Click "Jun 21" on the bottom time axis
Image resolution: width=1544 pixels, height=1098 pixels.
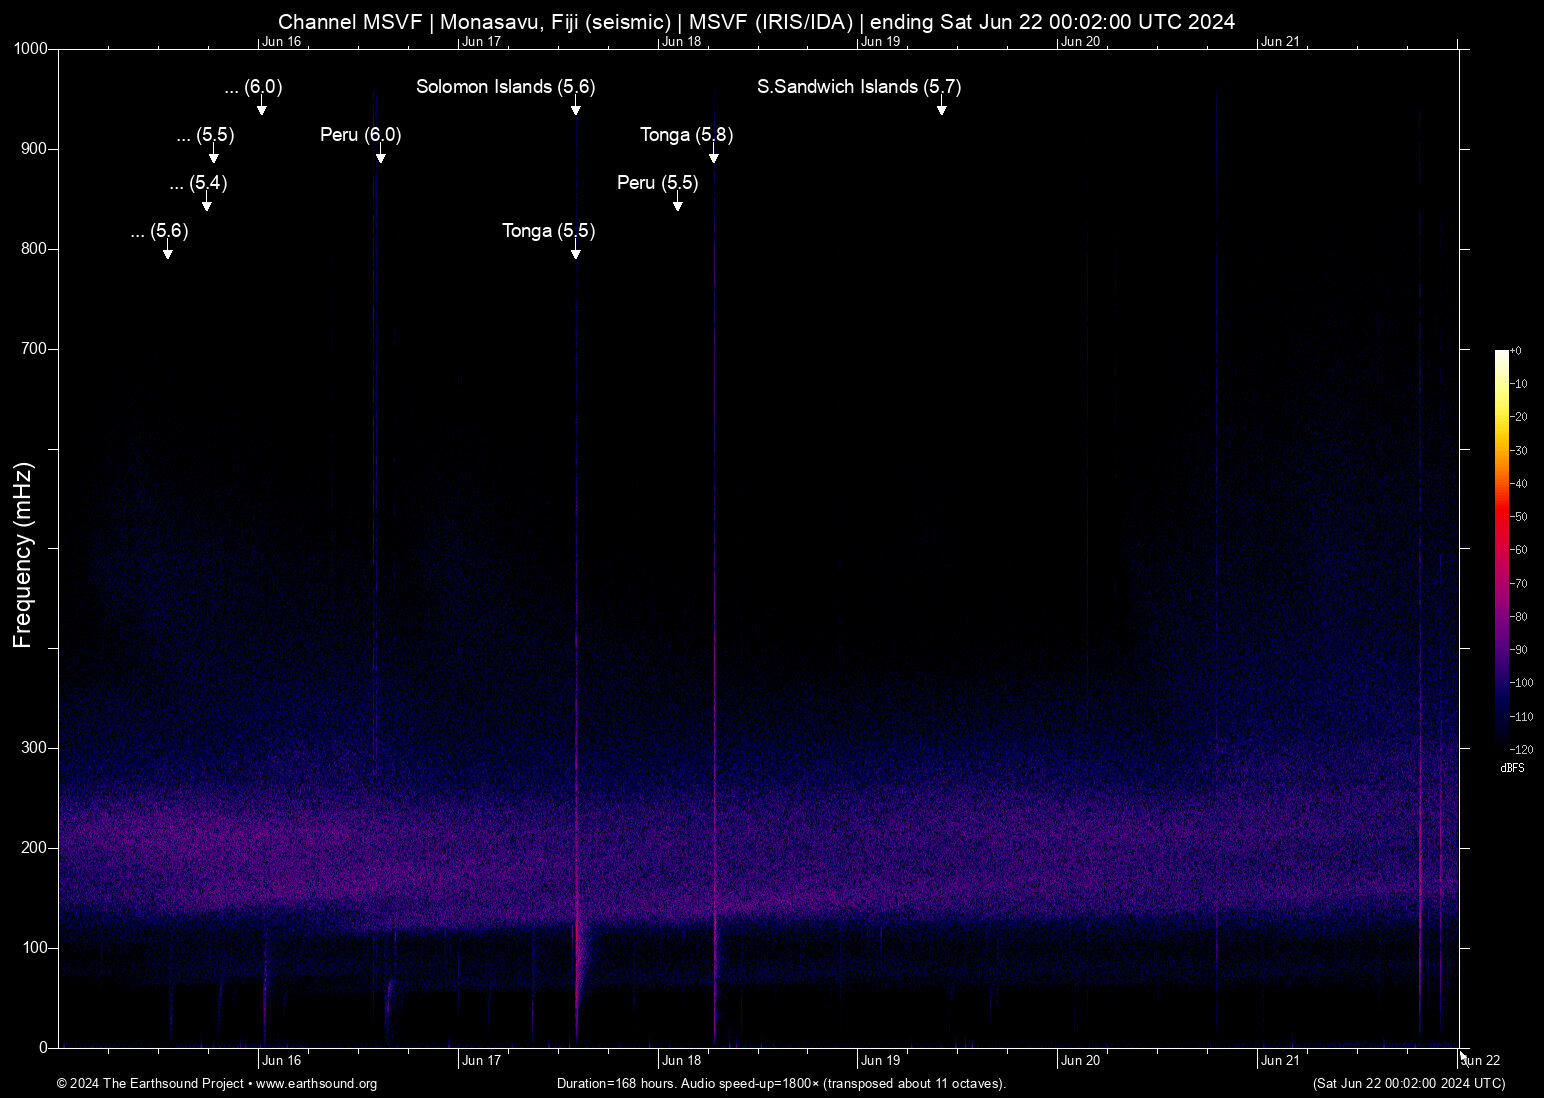click(x=1281, y=1061)
